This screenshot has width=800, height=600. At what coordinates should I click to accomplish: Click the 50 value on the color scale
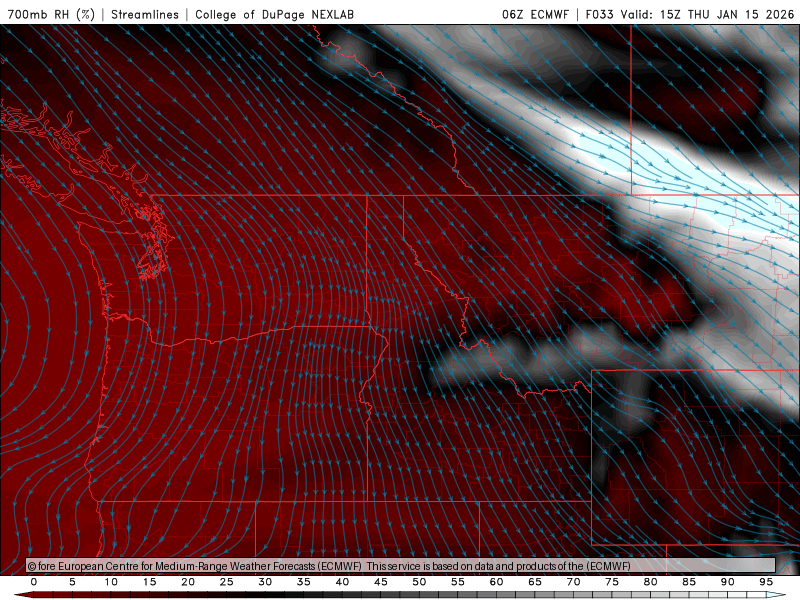click(419, 582)
